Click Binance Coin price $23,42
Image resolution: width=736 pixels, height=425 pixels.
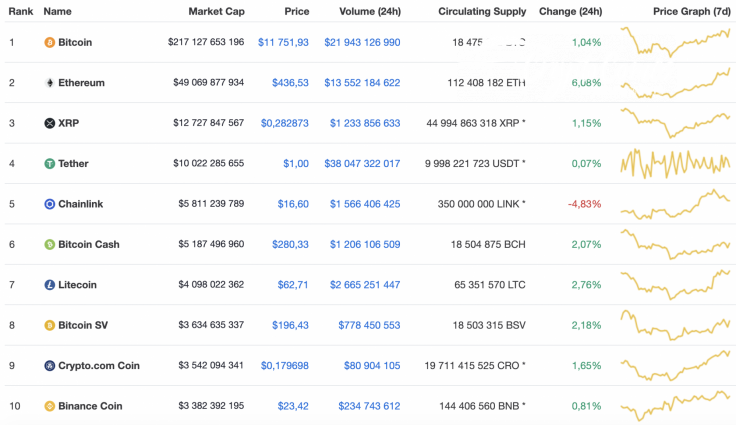[293, 406]
